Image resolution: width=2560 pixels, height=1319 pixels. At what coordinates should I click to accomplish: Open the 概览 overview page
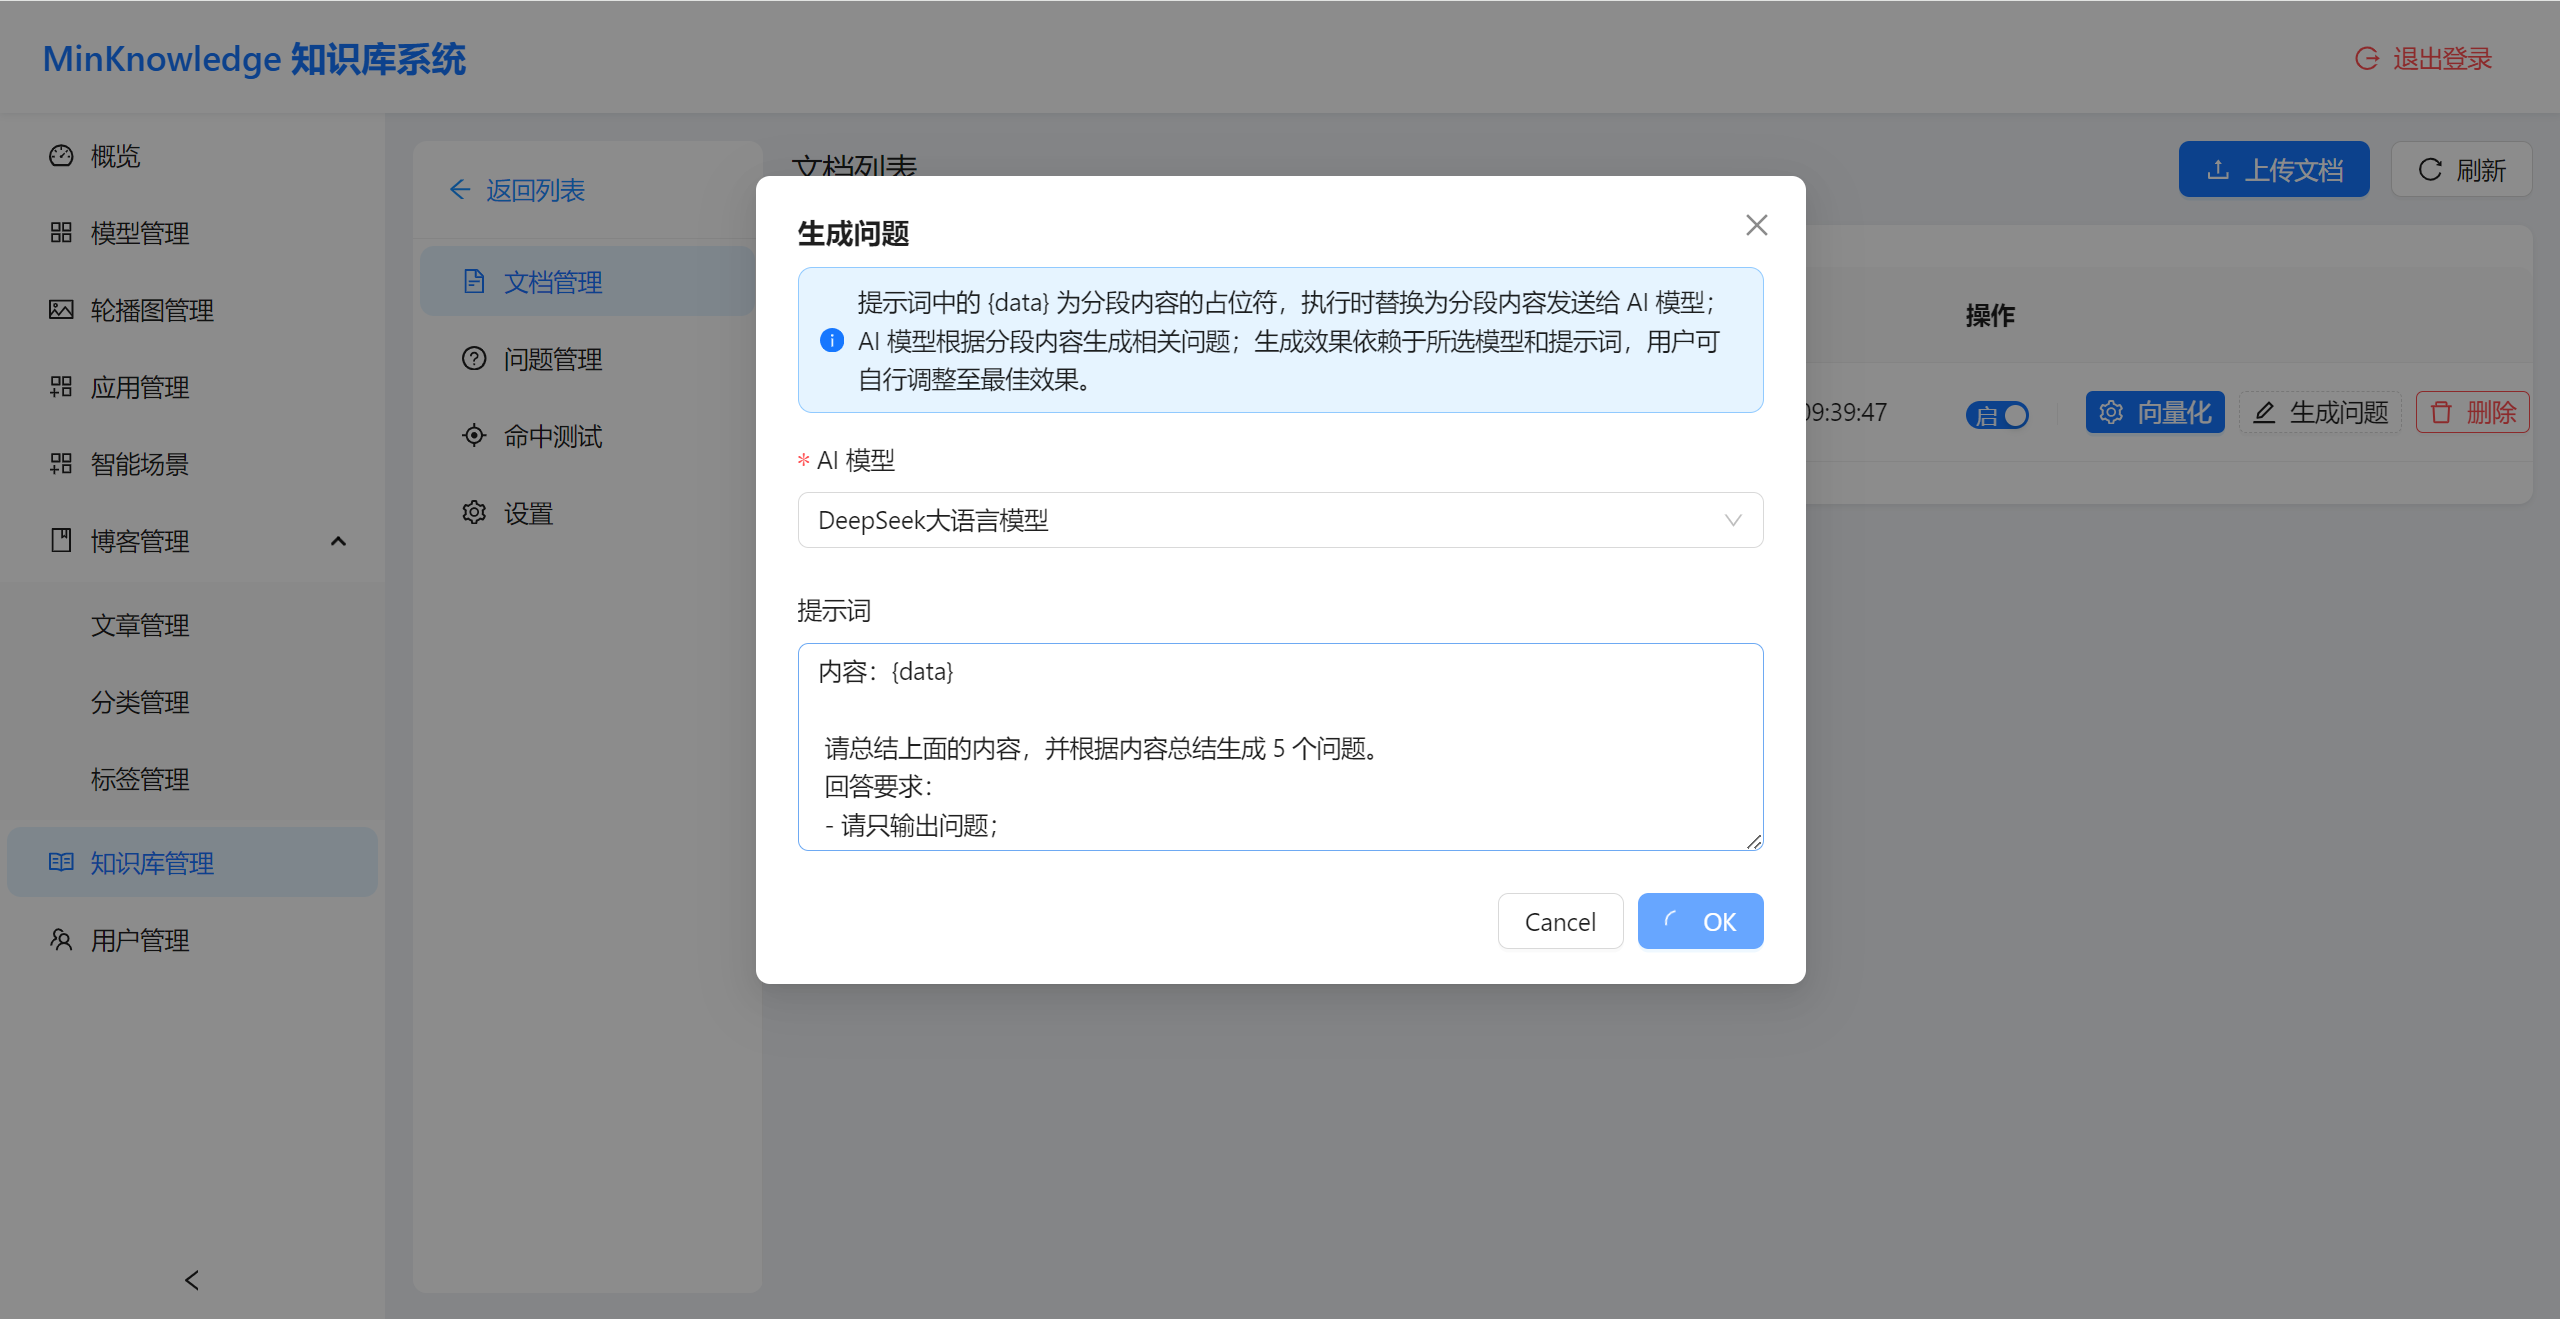pyautogui.click(x=113, y=156)
